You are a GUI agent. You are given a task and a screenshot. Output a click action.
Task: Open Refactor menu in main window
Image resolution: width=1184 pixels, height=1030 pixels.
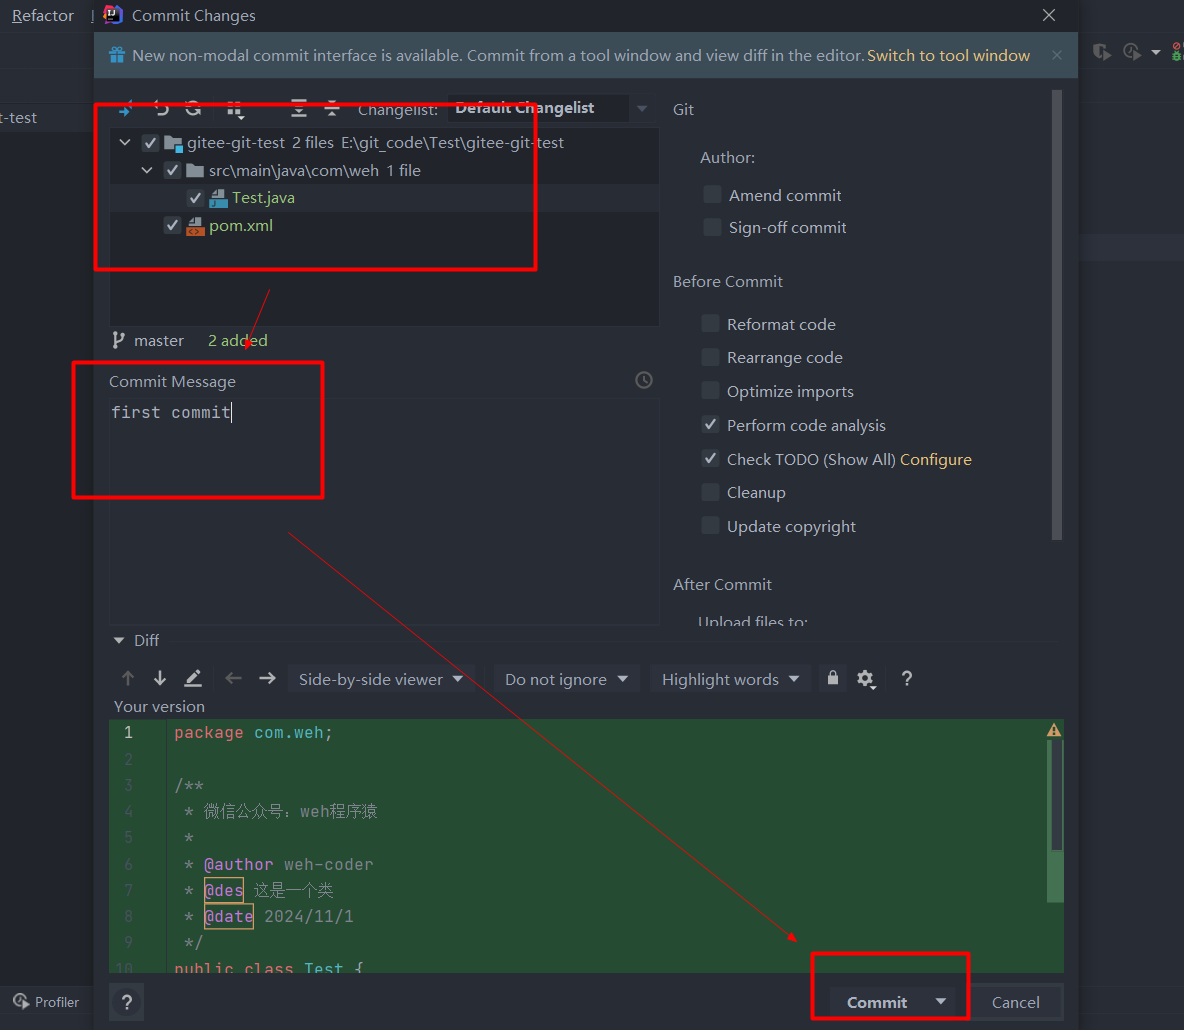tap(43, 15)
